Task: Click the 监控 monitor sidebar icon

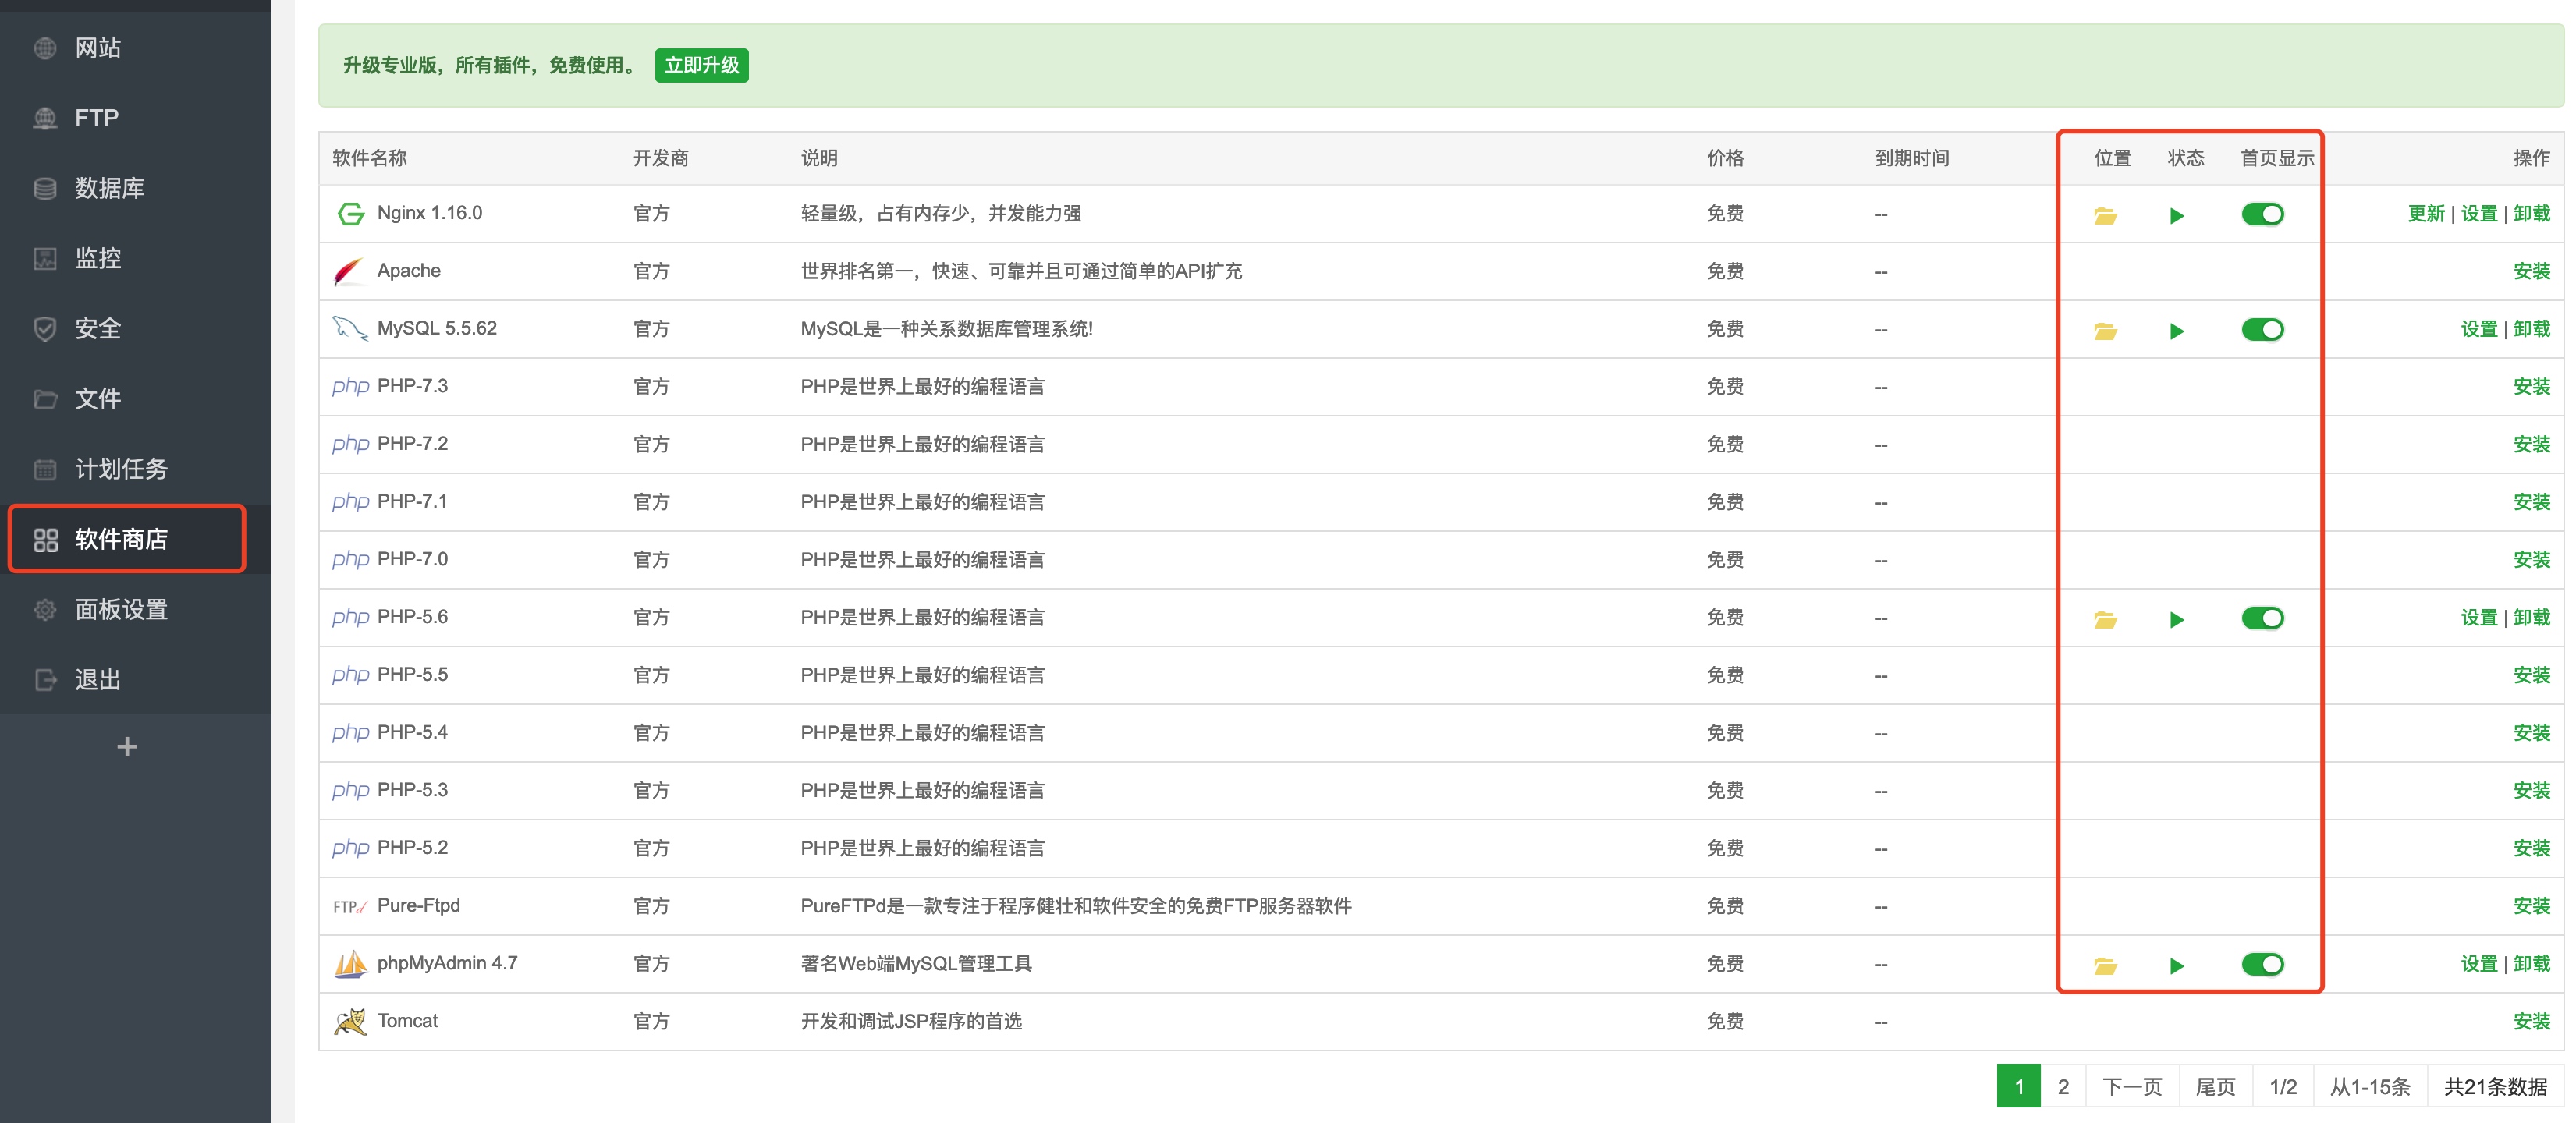Action: [x=45, y=258]
